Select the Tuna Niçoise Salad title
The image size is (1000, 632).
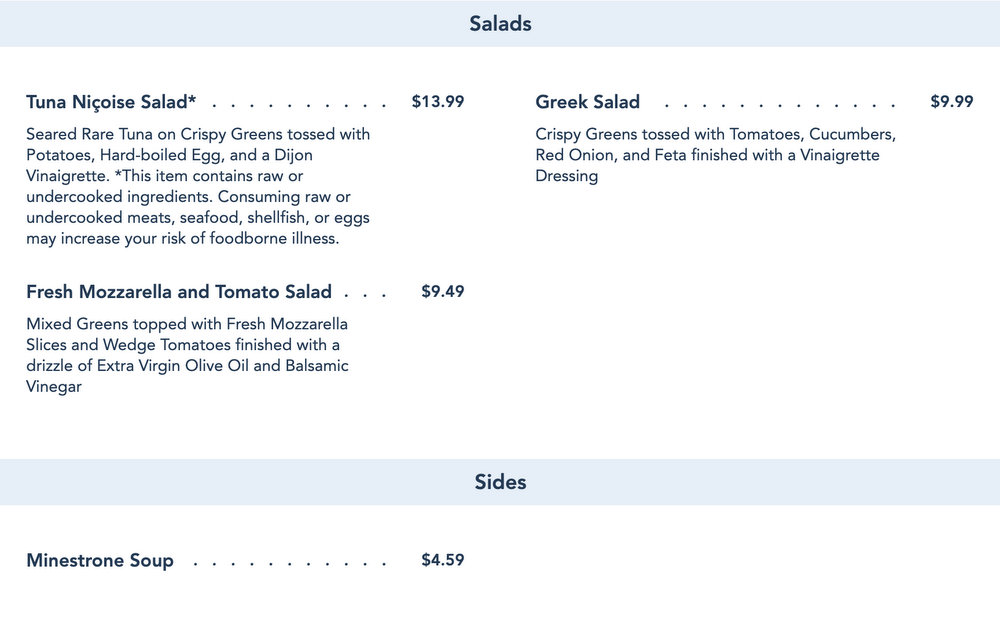(111, 102)
